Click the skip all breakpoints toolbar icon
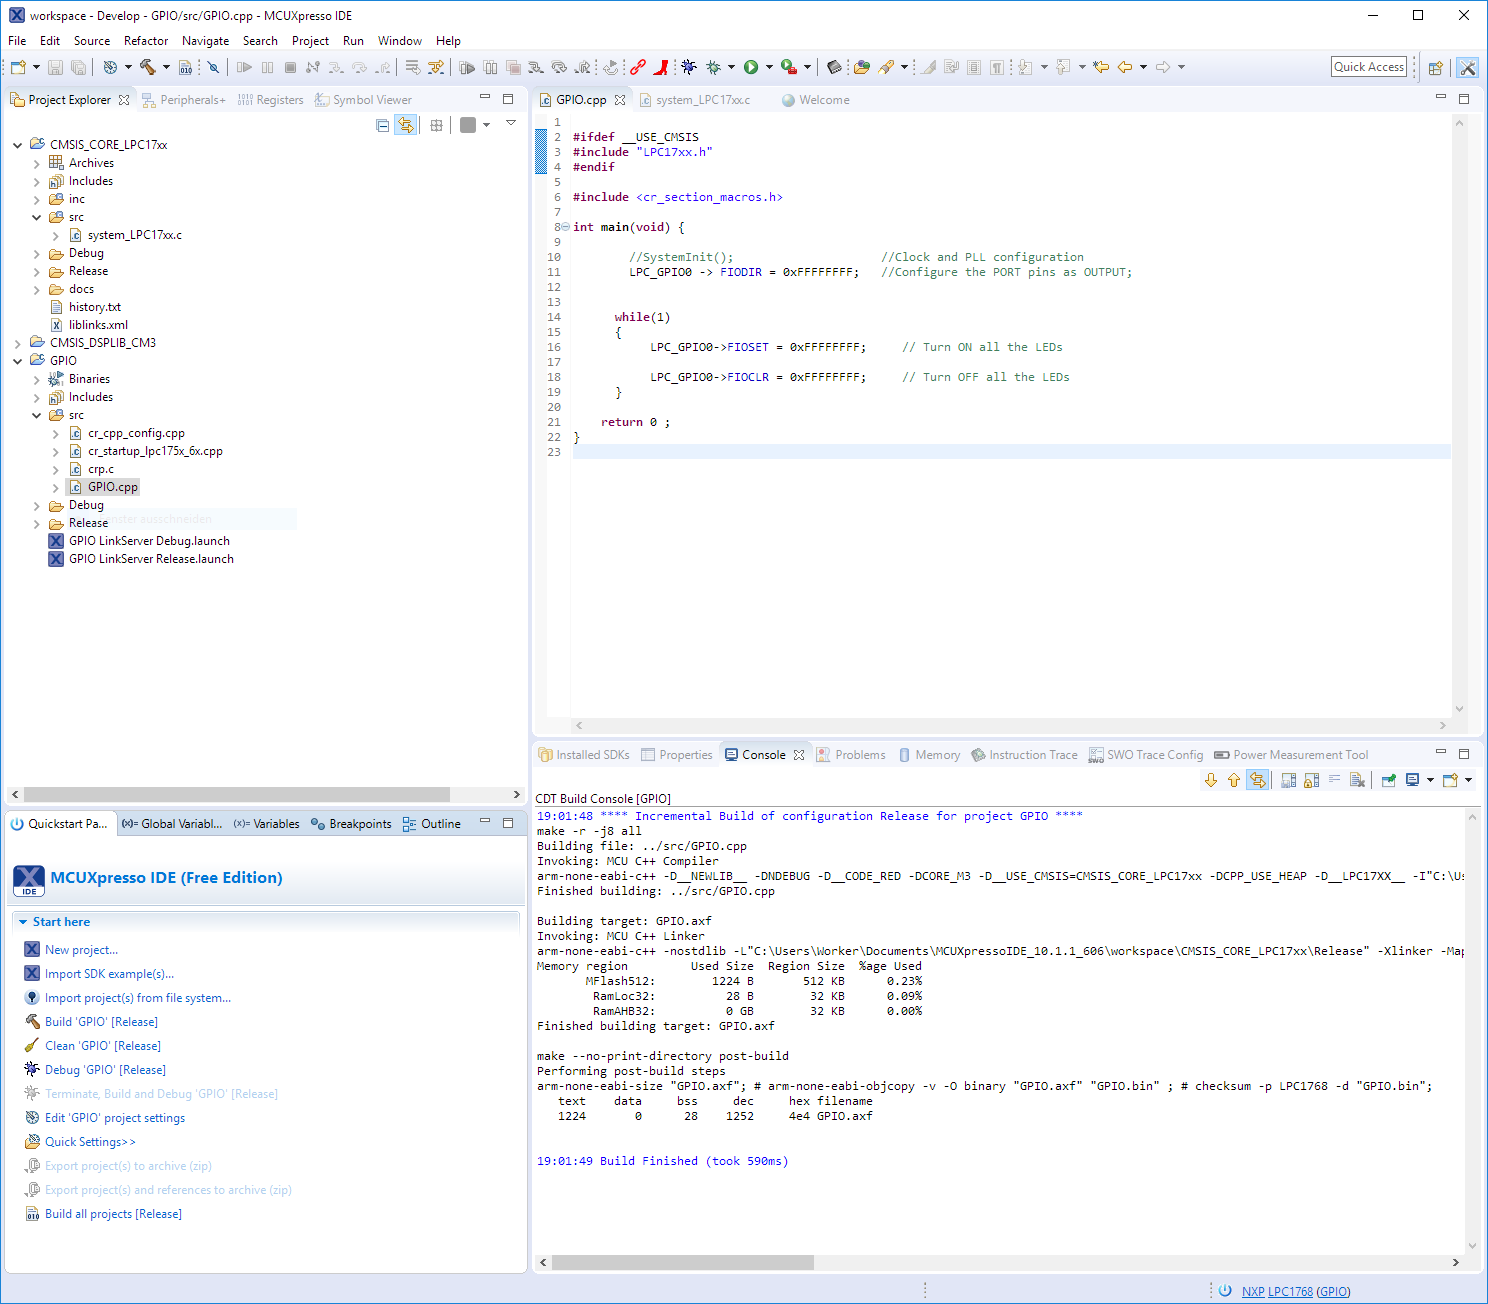Viewport: 1488px width, 1304px height. click(213, 67)
